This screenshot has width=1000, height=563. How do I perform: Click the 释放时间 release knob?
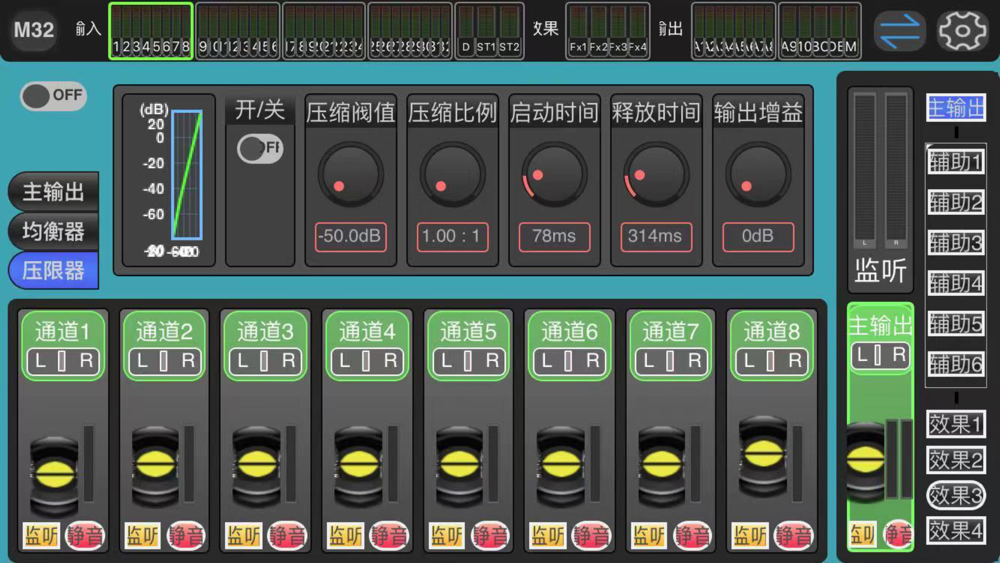(x=656, y=175)
